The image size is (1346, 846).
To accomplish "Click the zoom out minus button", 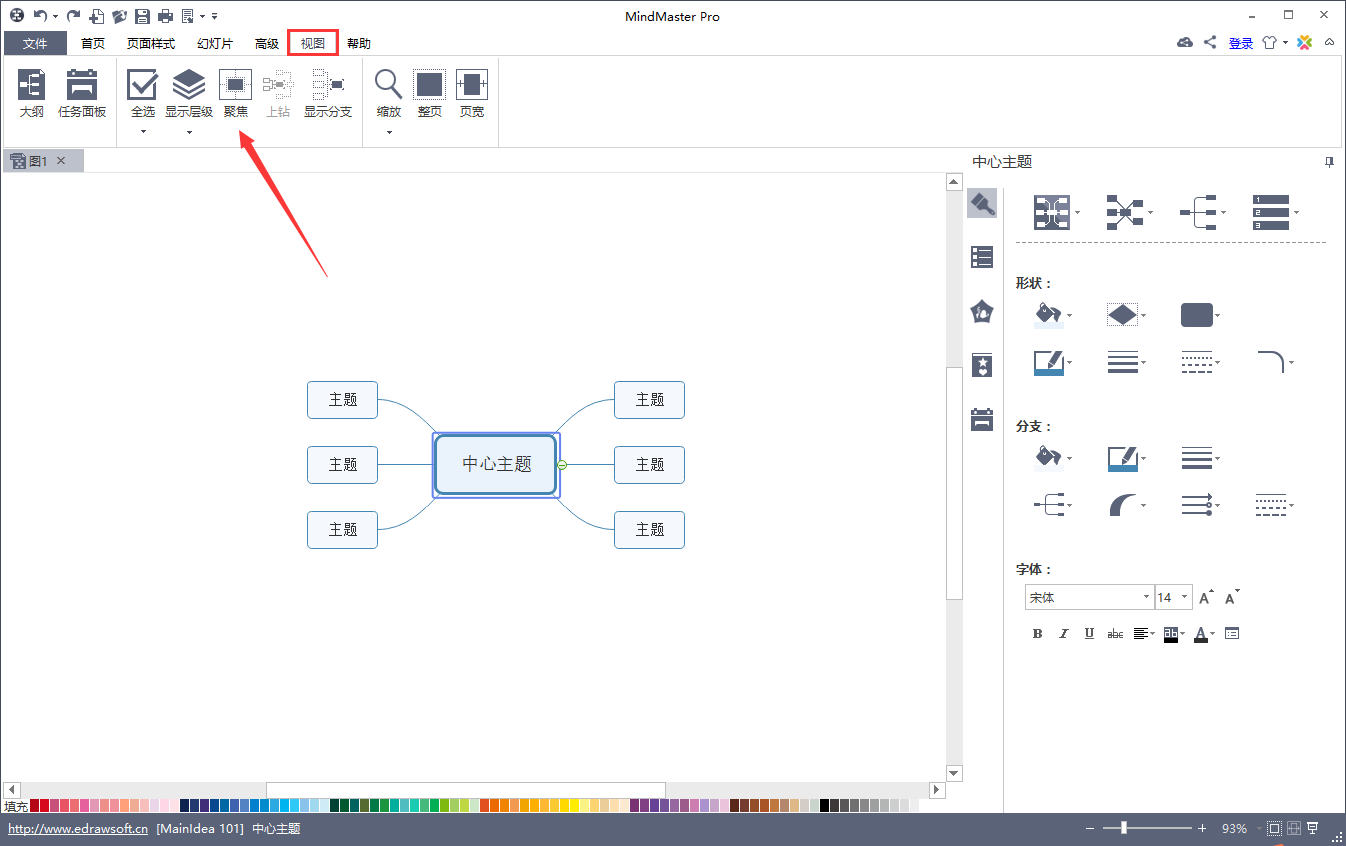I will click(x=1091, y=828).
